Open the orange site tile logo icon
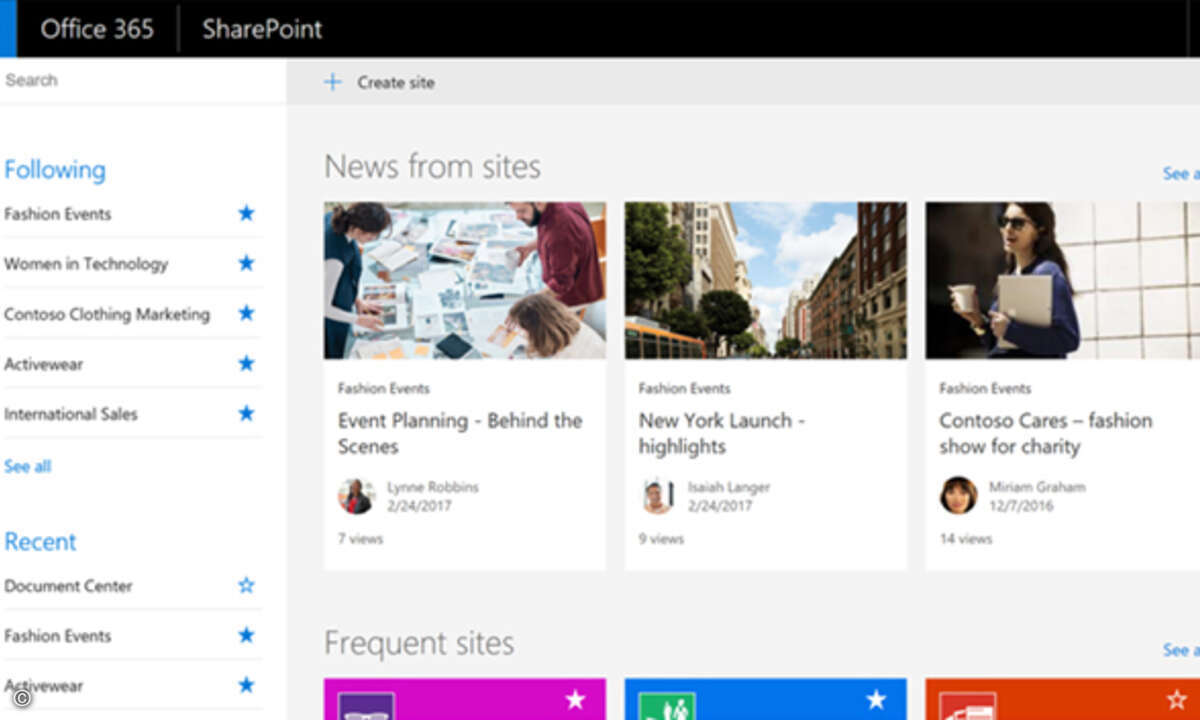Screen dimensions: 1200x720 (967, 706)
